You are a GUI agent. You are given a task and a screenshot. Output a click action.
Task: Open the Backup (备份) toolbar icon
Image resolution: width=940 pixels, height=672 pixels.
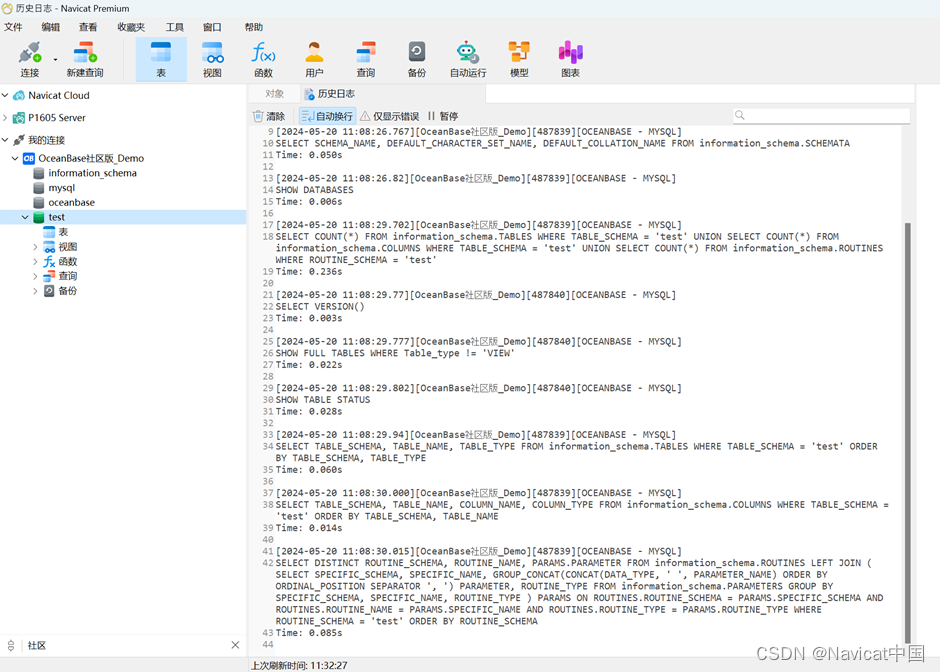(x=417, y=59)
